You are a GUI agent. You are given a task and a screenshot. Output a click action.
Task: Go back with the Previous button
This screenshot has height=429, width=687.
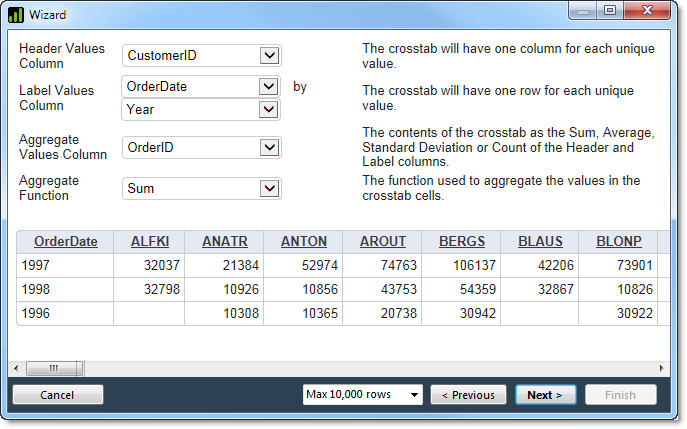[x=468, y=395]
